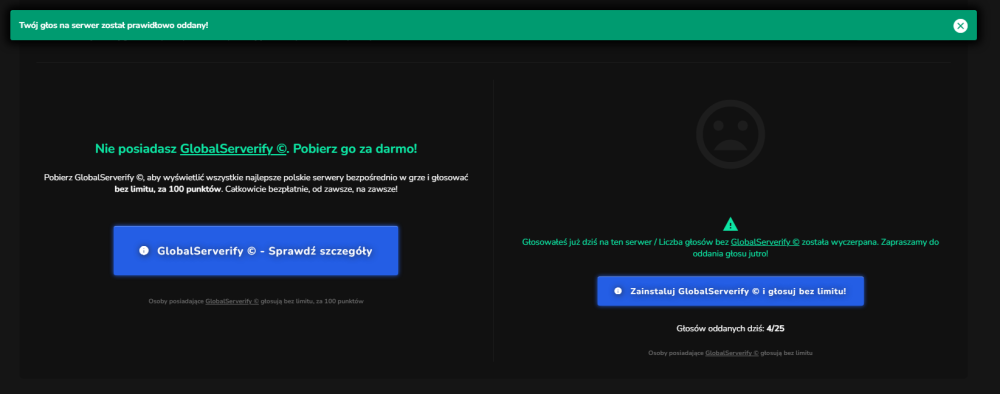Click info icon in 'Sprawdź szczegóły' button
Image resolution: width=1000 pixels, height=394 pixels.
click(143, 251)
